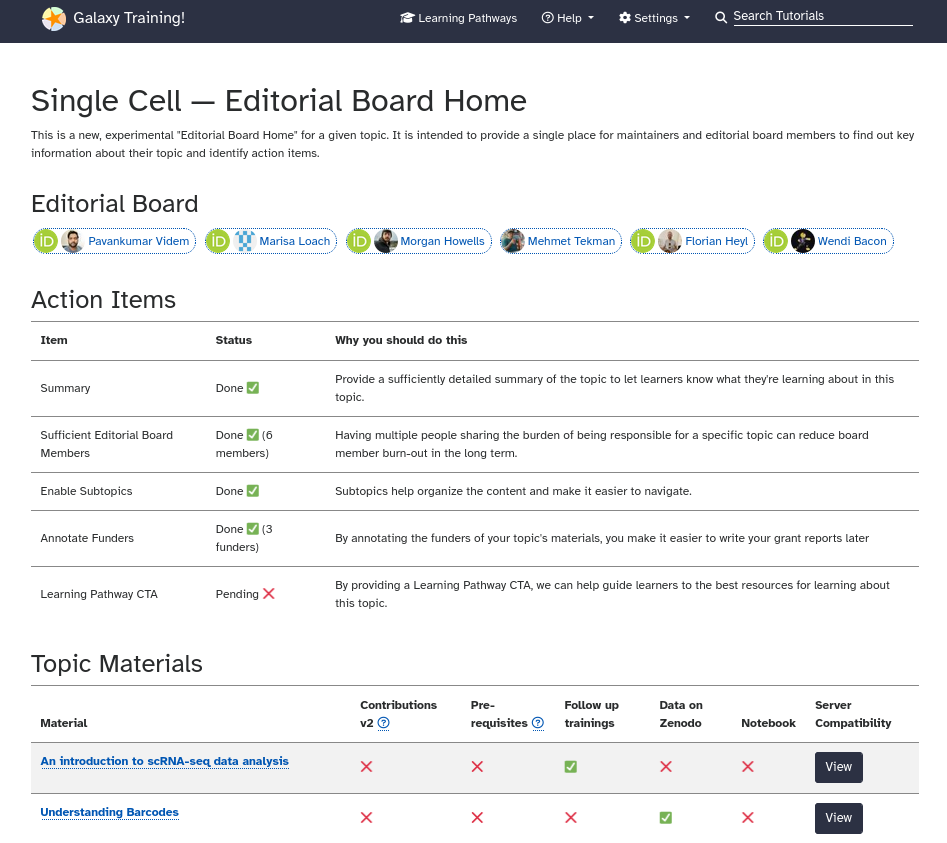Click the red X next to Pending
This screenshot has width=947, height=843.
click(269, 594)
